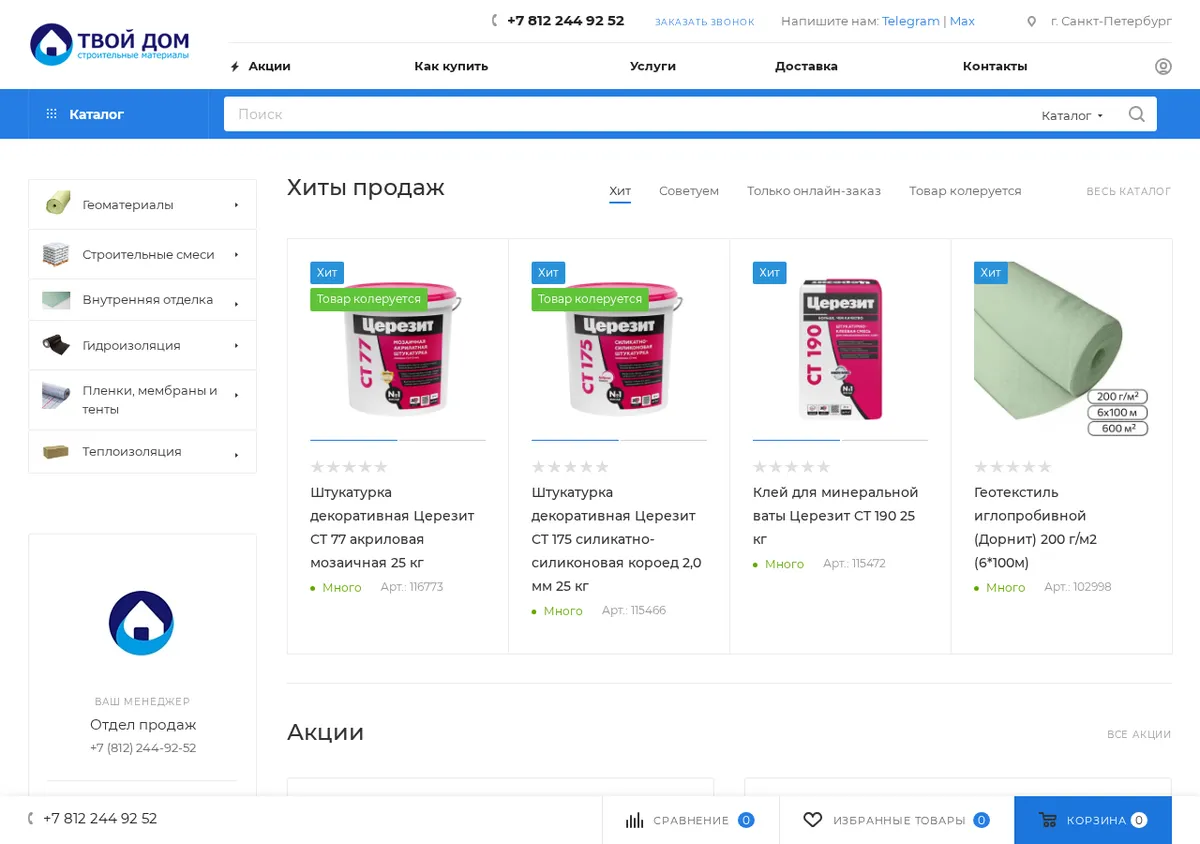This screenshot has width=1200, height=844.
Task: Rate the Церезит CT 77 product stars
Action: pyautogui.click(x=349, y=467)
